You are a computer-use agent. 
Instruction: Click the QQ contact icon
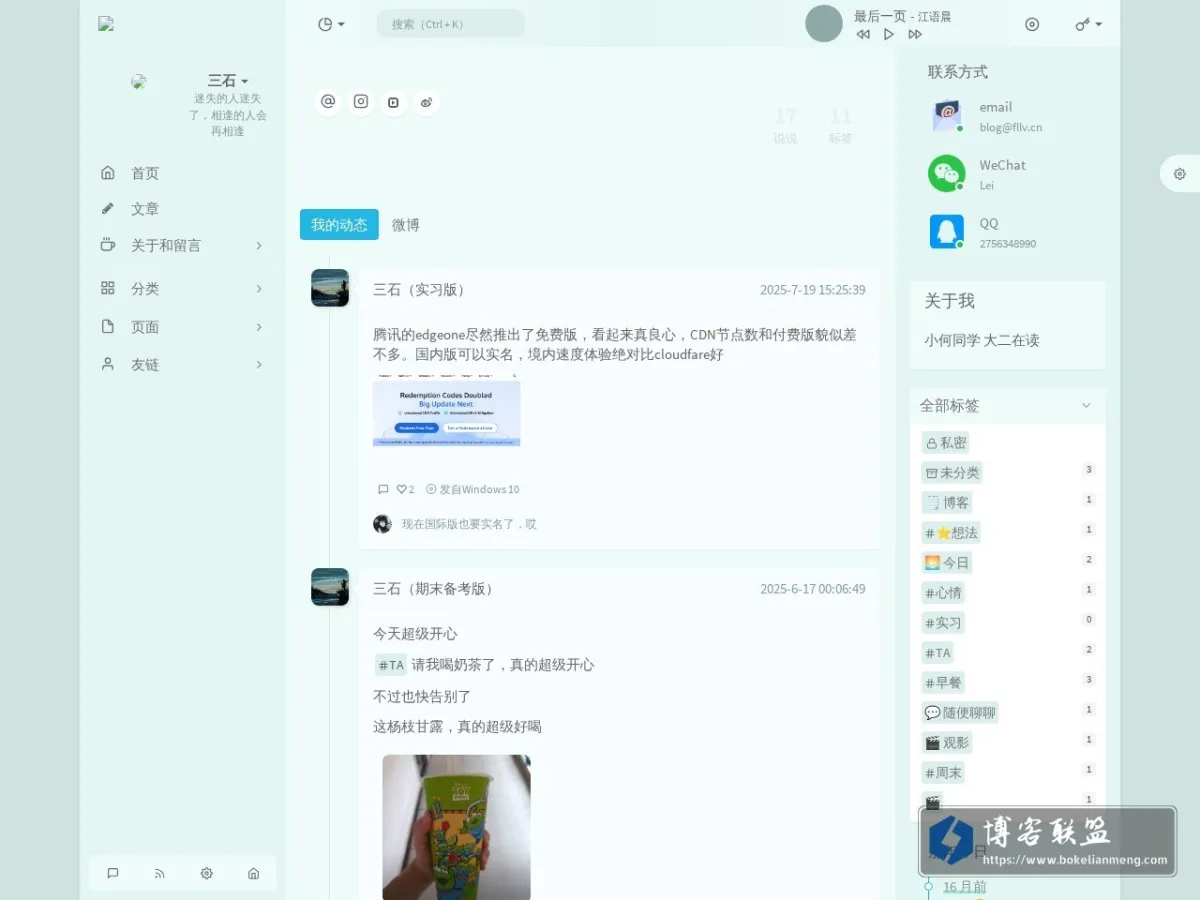coord(946,232)
